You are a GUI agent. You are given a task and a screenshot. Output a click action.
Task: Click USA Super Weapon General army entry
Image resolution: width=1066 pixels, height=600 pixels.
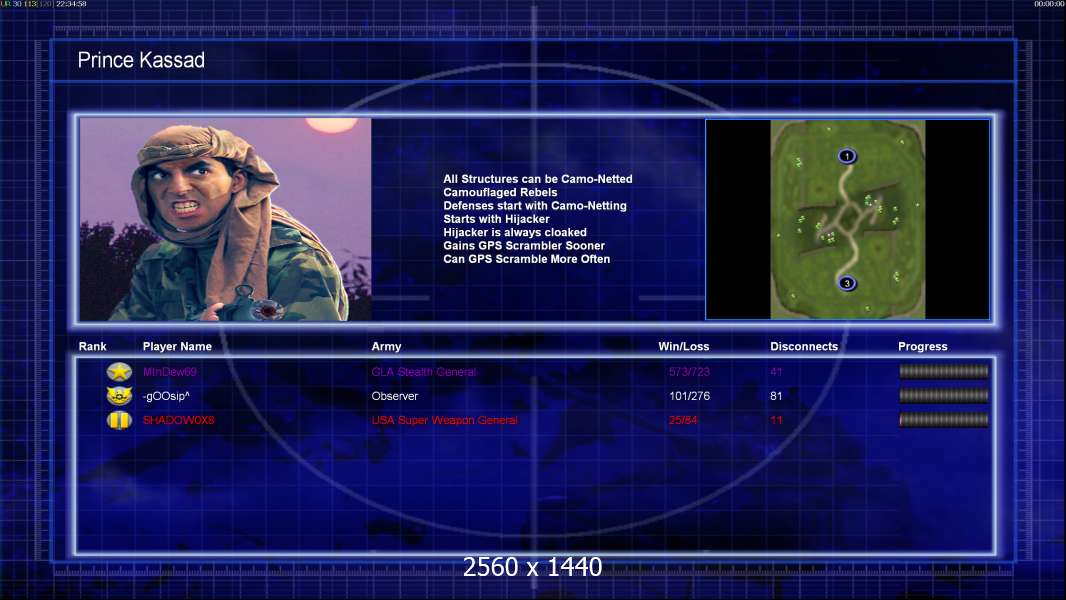click(444, 420)
